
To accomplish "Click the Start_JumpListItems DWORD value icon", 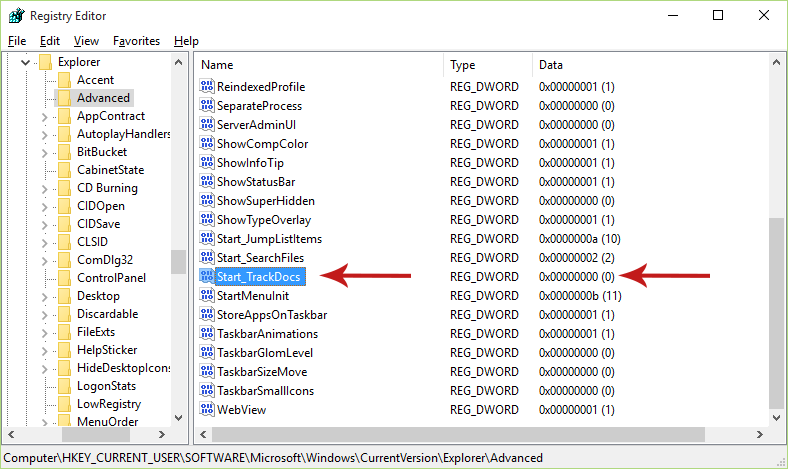I will pyautogui.click(x=207, y=238).
